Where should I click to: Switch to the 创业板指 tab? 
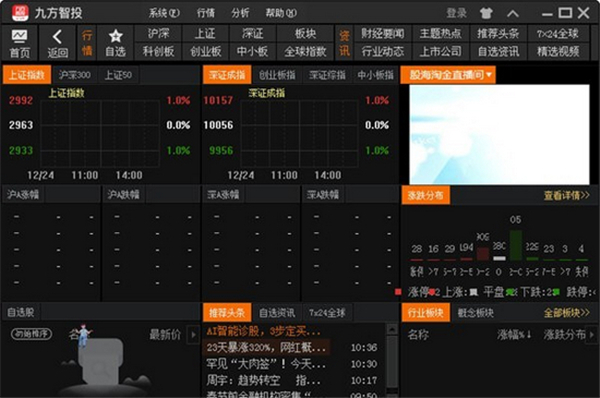coord(277,75)
